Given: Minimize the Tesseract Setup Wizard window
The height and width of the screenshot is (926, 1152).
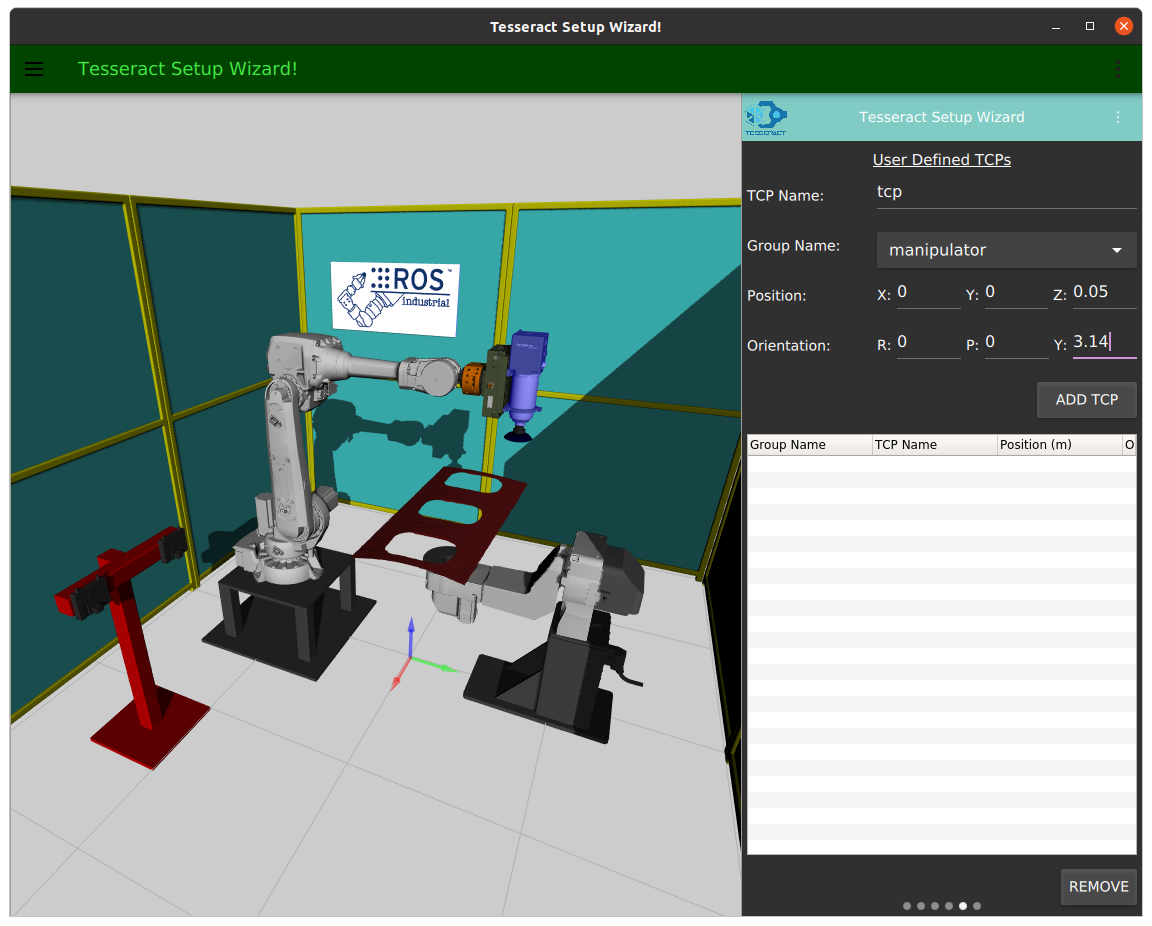Looking at the screenshot, I should [x=1057, y=26].
